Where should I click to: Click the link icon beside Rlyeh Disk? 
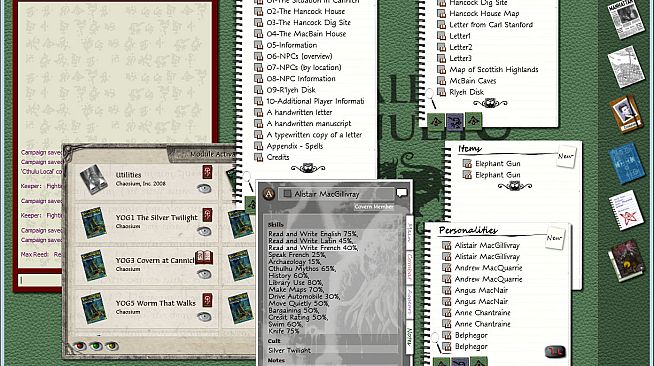[441, 92]
